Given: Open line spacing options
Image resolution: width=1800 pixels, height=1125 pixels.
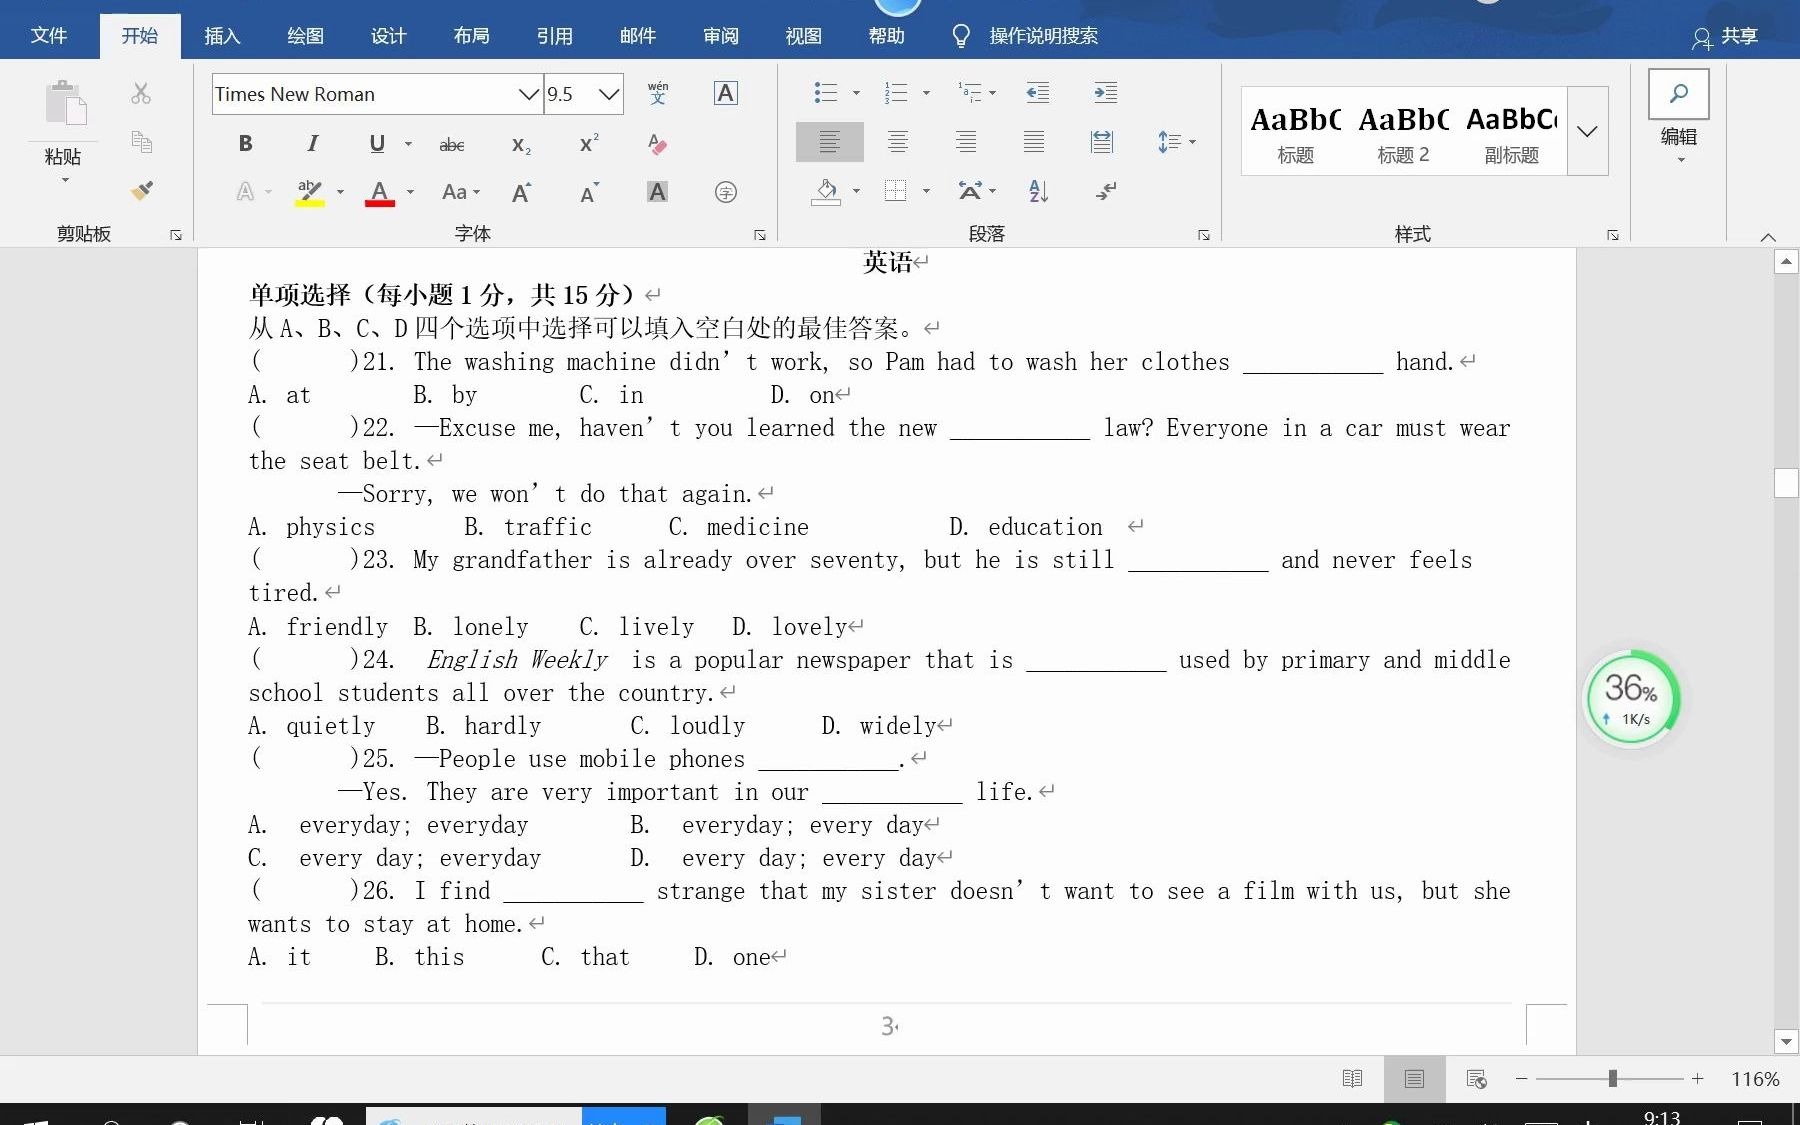Looking at the screenshot, I should click(1176, 142).
